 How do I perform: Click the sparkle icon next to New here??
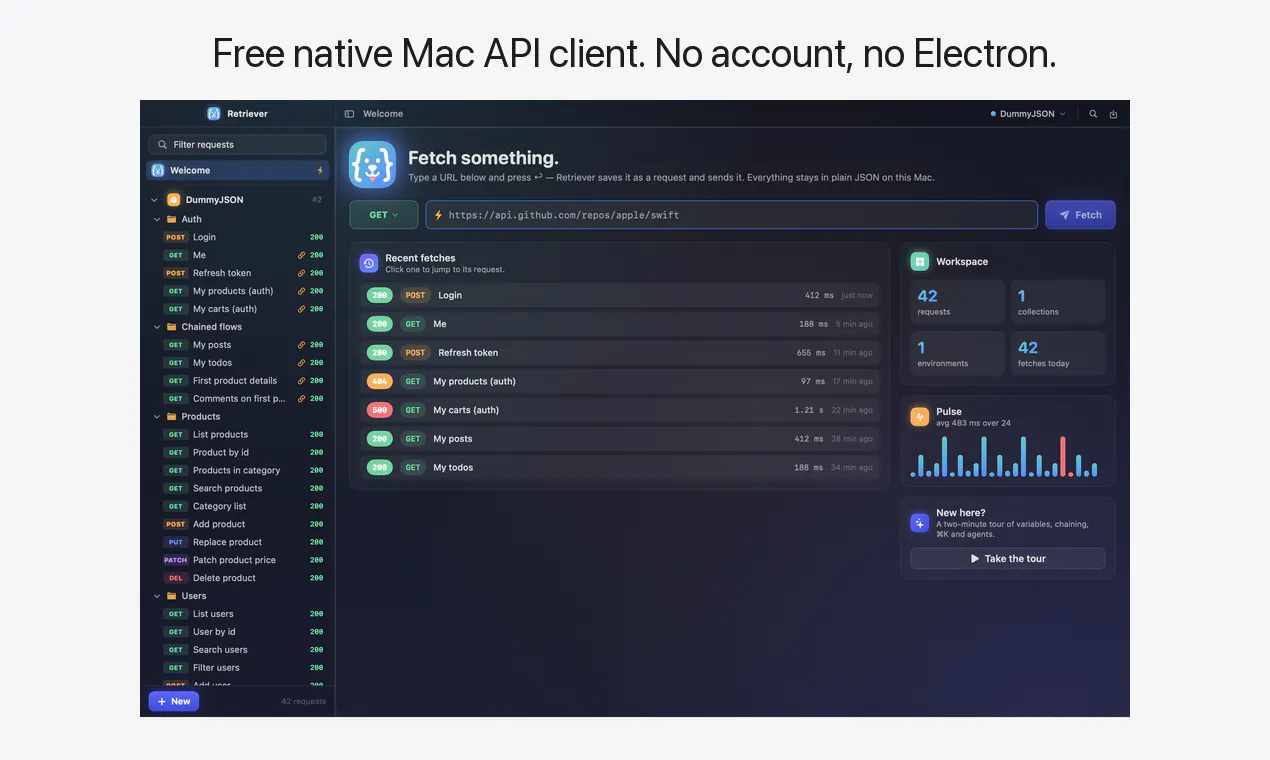coord(919,522)
